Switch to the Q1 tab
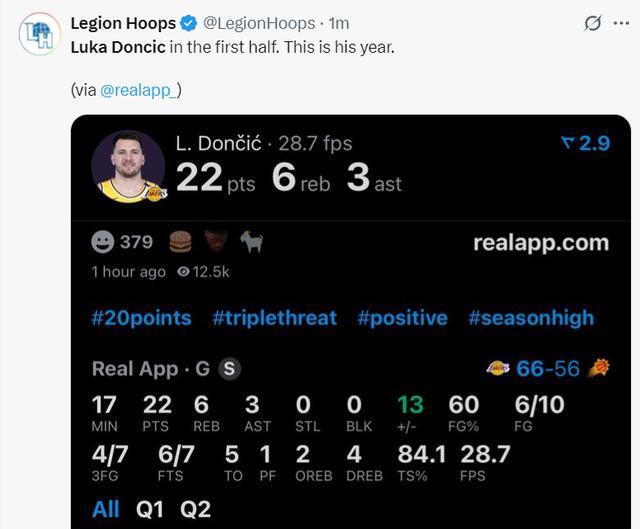 [x=149, y=509]
